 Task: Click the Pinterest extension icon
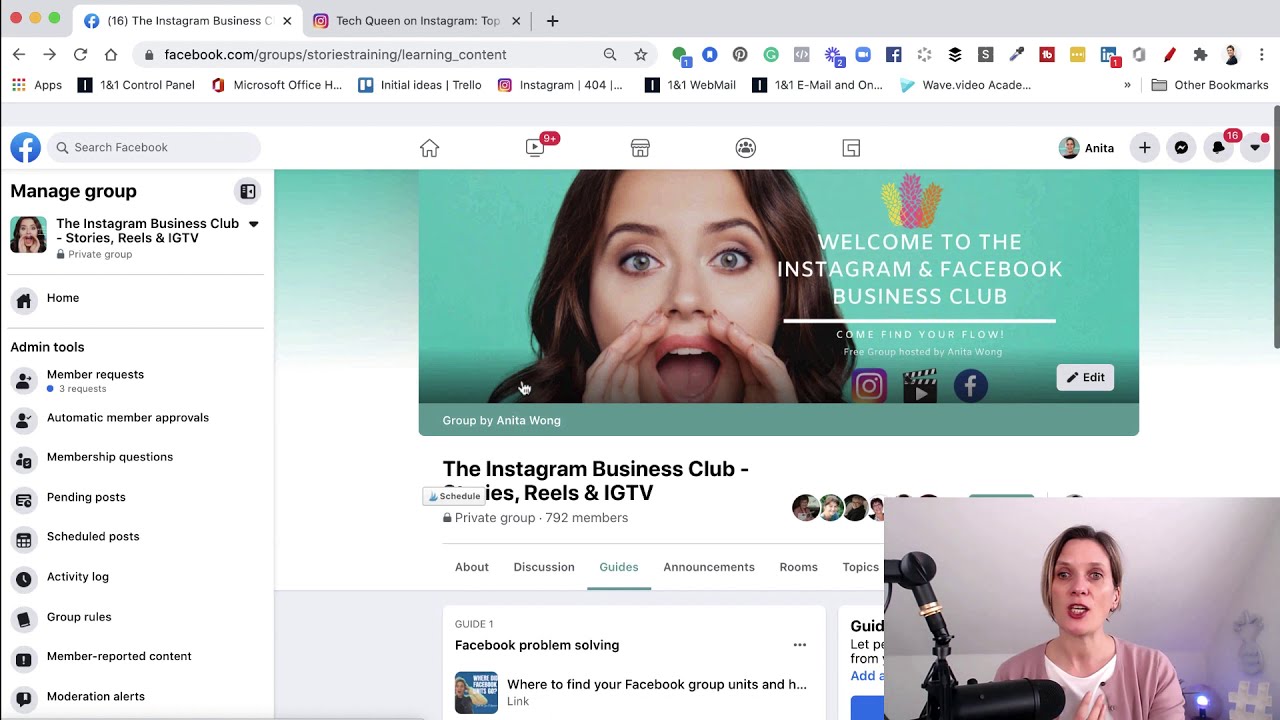click(740, 55)
